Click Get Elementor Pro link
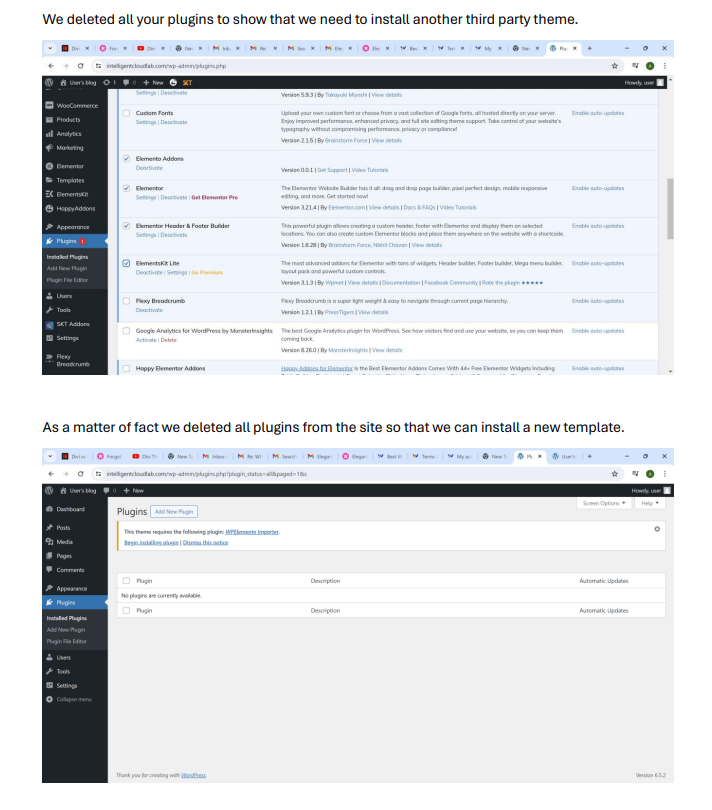This screenshot has height=810, width=712. click(x=214, y=197)
